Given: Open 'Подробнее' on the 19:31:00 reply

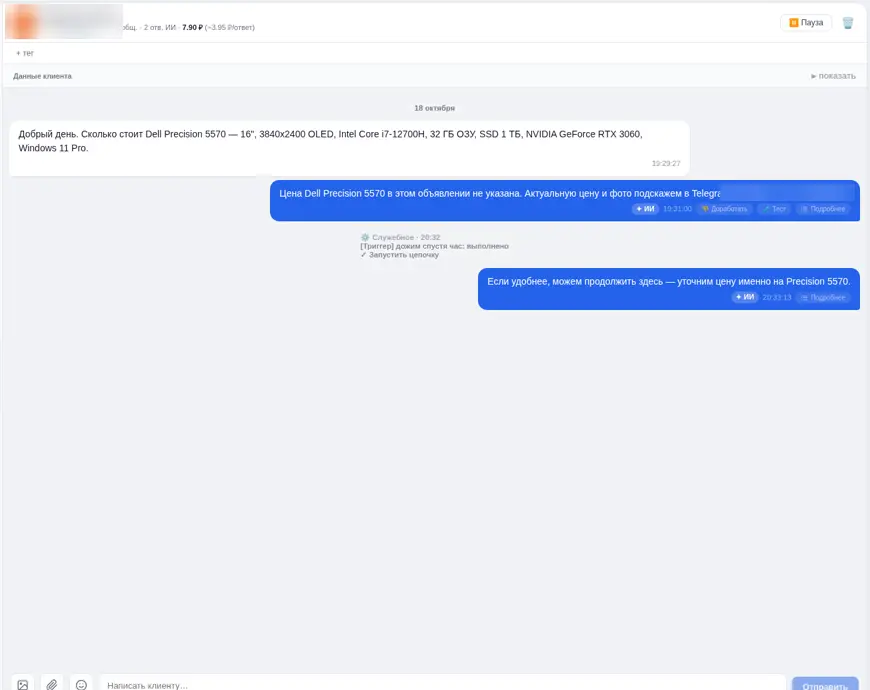Looking at the screenshot, I should tap(823, 209).
